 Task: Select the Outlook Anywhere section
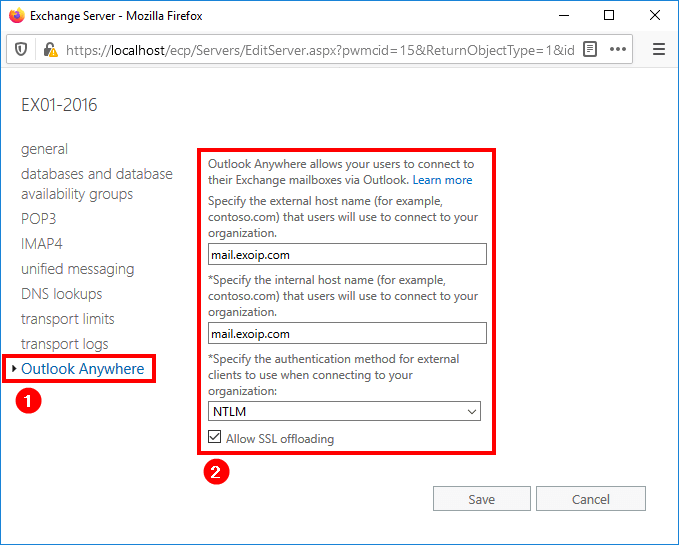pyautogui.click(x=83, y=369)
